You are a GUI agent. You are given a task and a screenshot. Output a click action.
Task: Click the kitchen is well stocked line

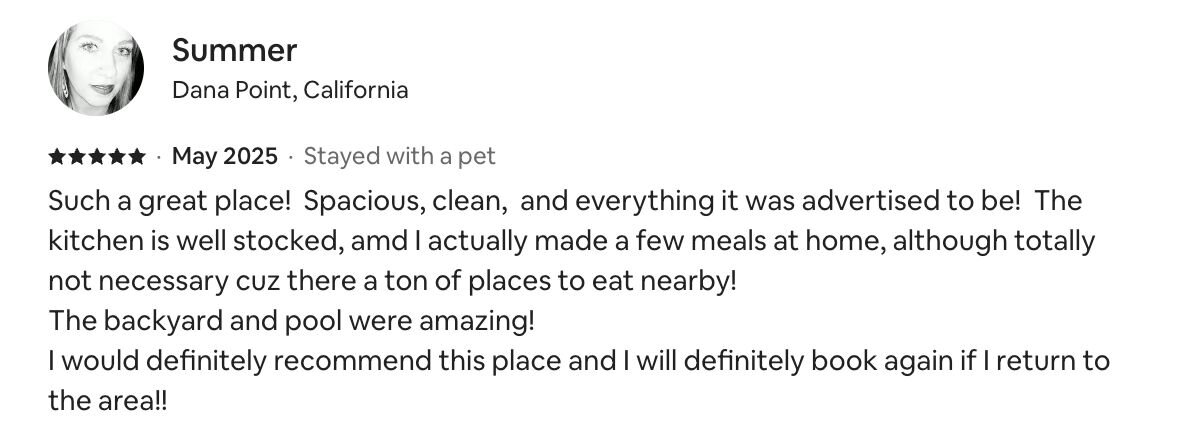click(572, 241)
